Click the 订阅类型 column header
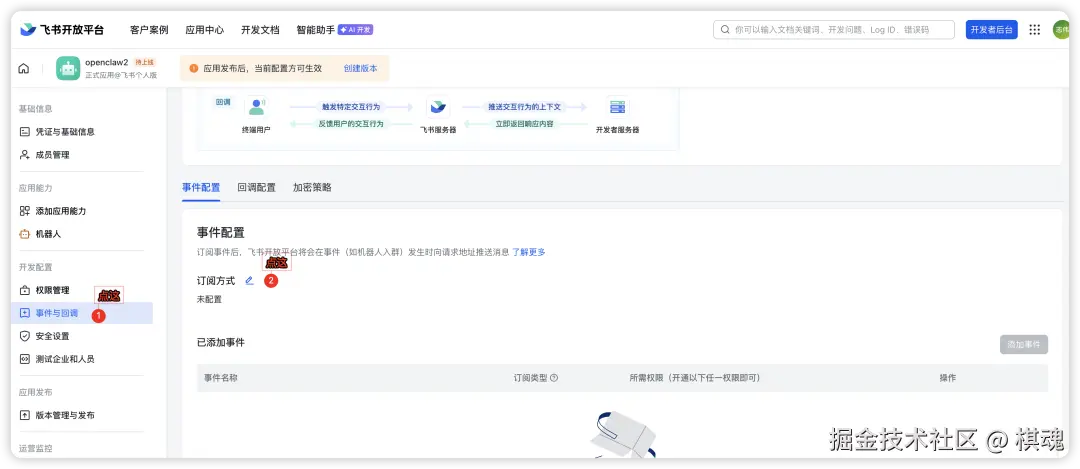The image size is (1080, 469). pyautogui.click(x=530, y=378)
